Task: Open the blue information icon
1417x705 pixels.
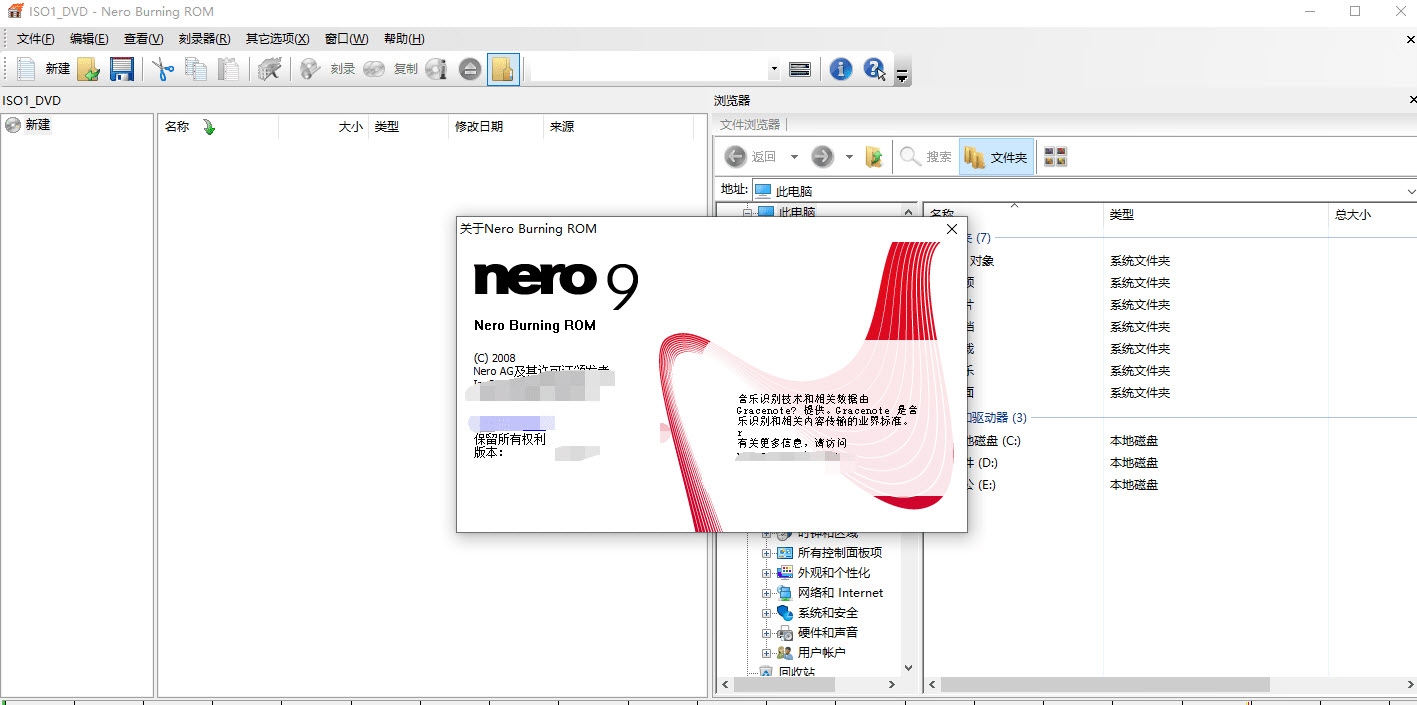Action: click(x=841, y=69)
